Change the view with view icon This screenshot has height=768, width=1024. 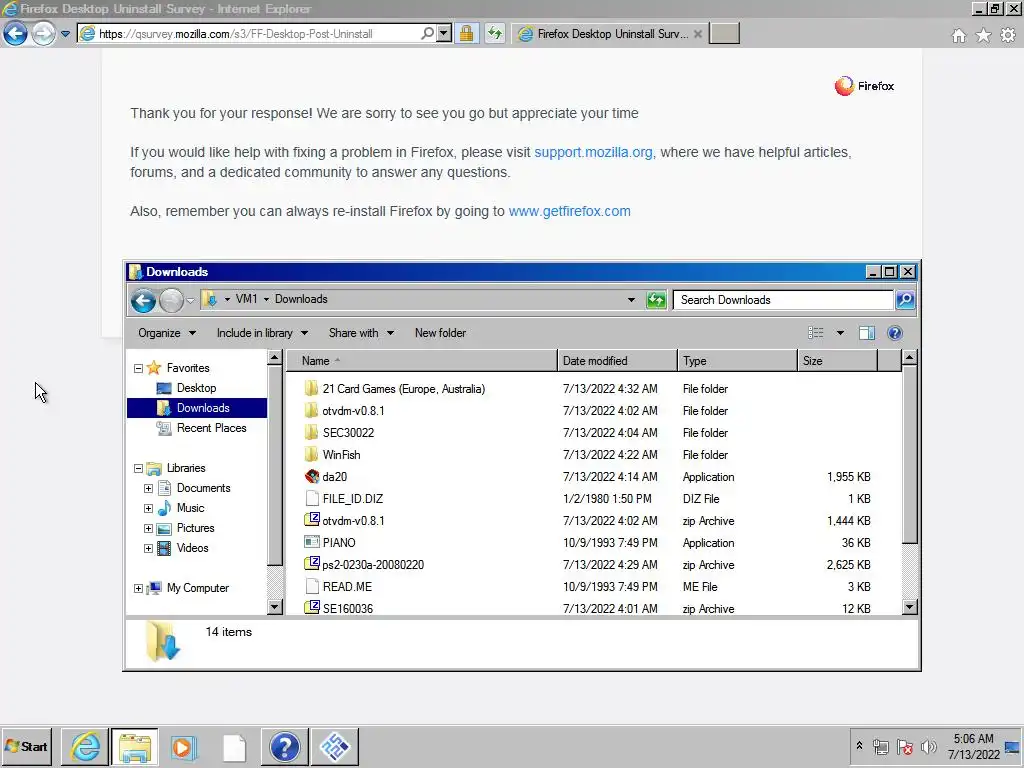[x=816, y=333]
